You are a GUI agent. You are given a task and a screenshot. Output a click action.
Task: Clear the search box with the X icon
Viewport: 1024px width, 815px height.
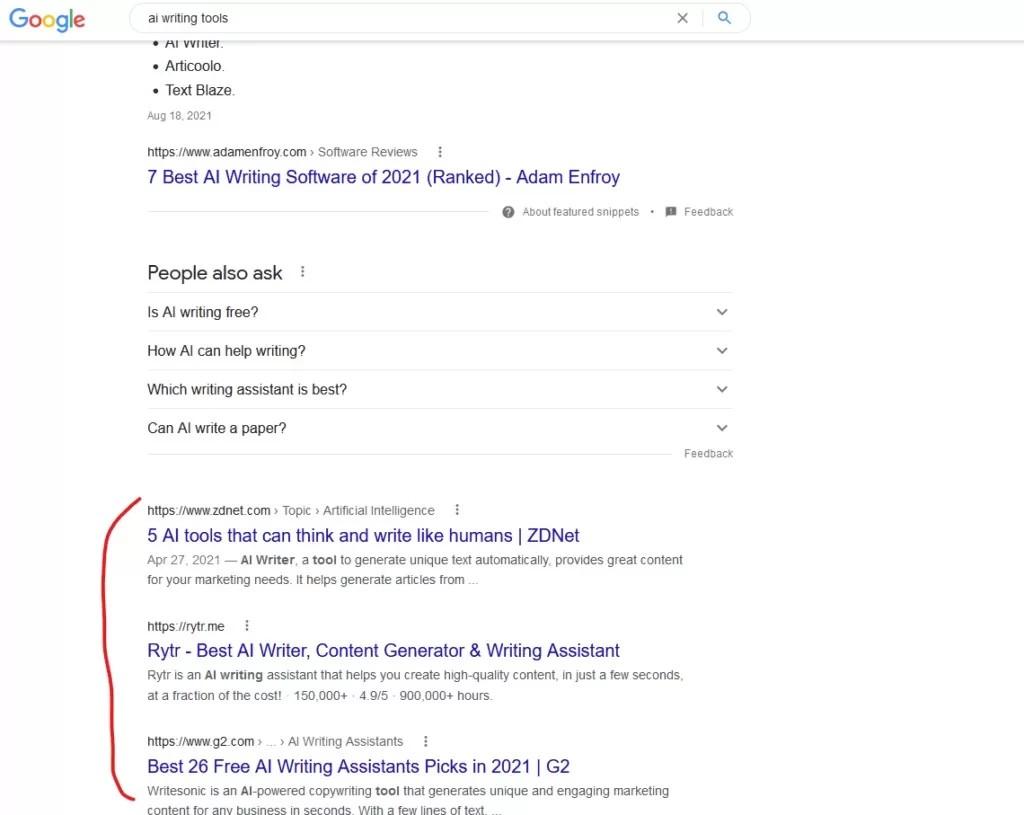point(682,18)
